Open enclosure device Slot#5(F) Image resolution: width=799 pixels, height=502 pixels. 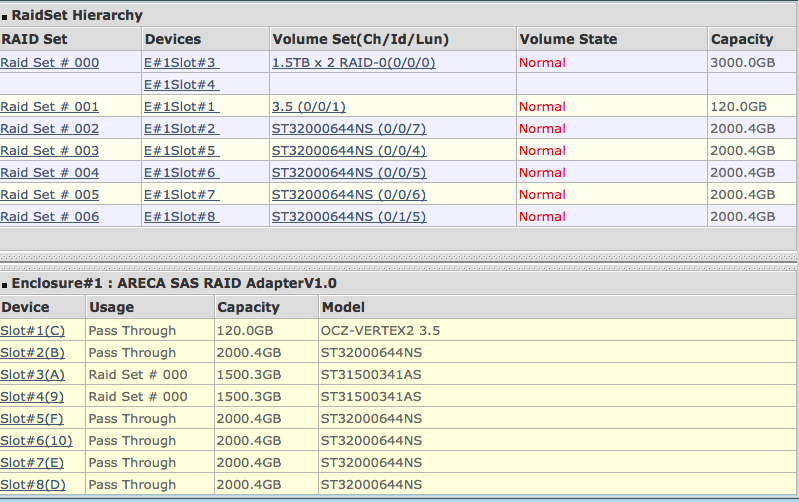[x=32, y=418]
